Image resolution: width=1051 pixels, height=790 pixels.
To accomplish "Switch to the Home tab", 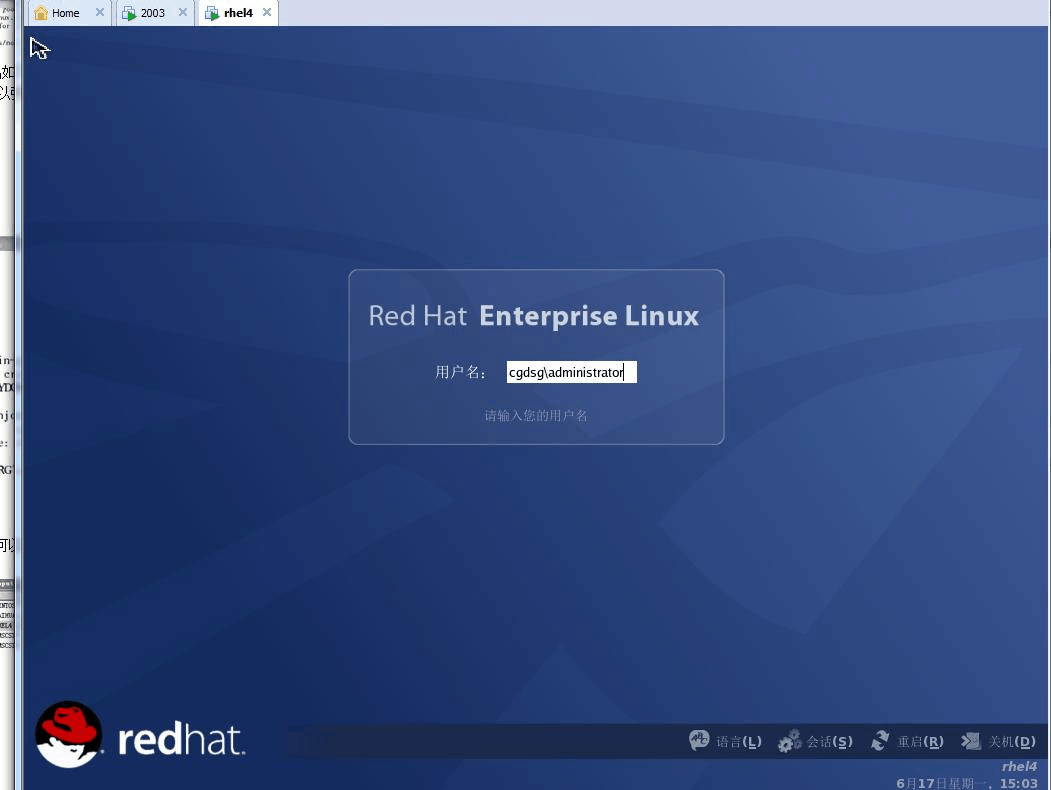I will click(66, 13).
